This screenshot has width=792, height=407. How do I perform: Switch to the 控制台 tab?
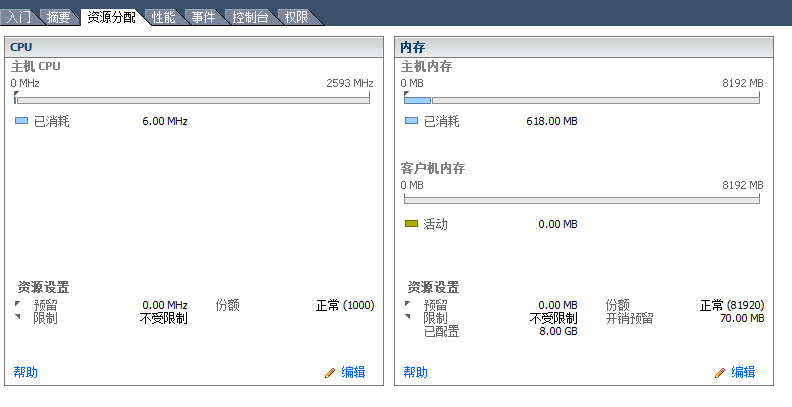click(250, 17)
